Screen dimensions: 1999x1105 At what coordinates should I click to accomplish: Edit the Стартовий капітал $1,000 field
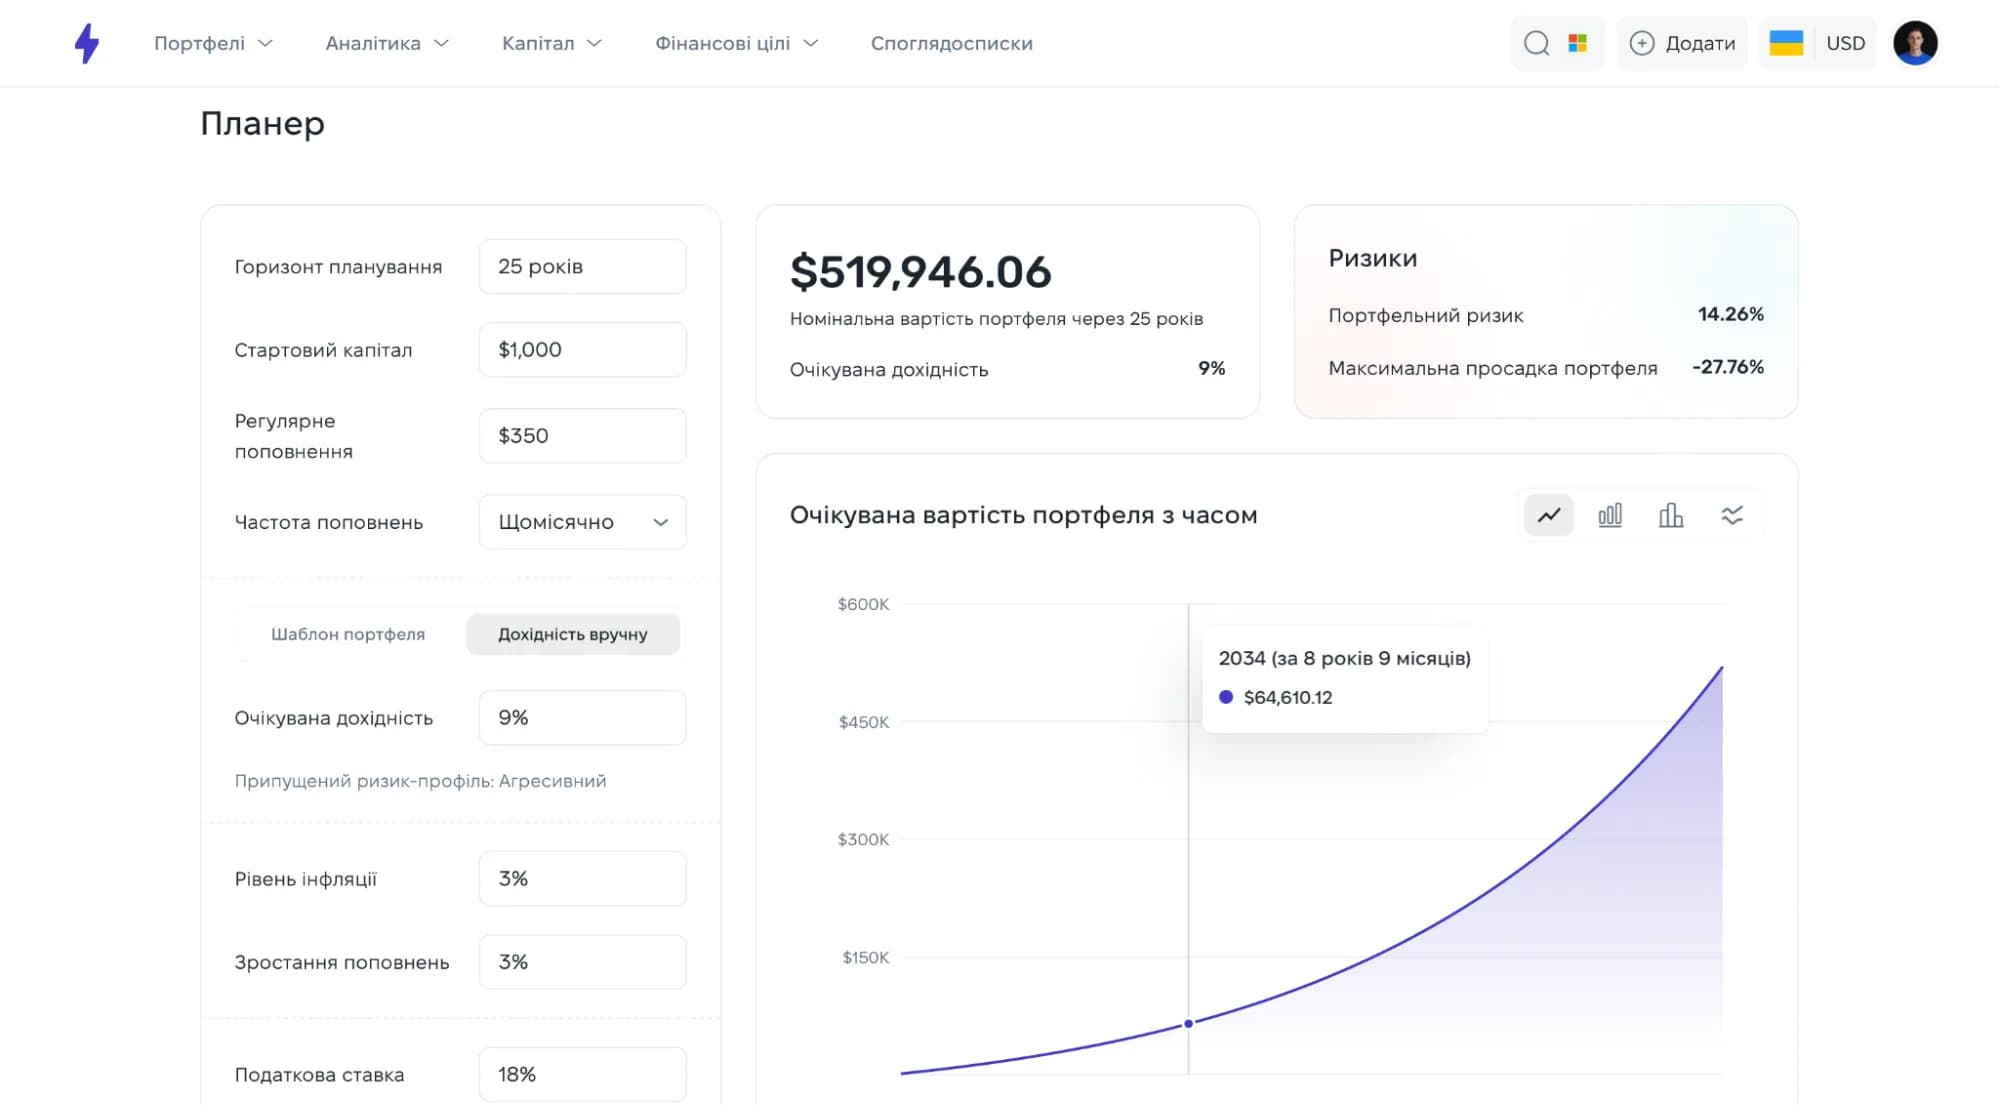point(583,349)
